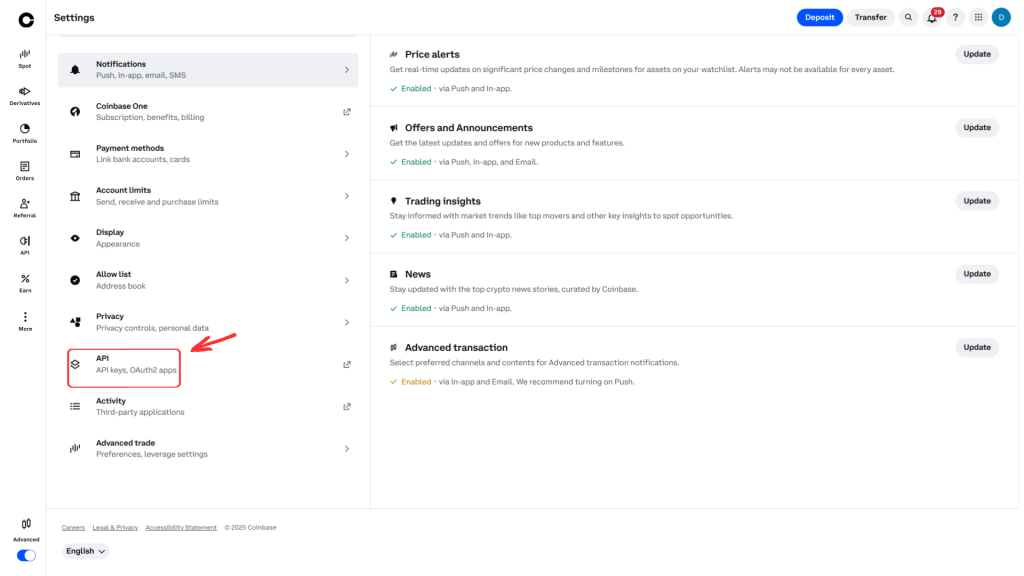Open Display appearance settings
This screenshot has height=576, width=1024.
coord(208,238)
